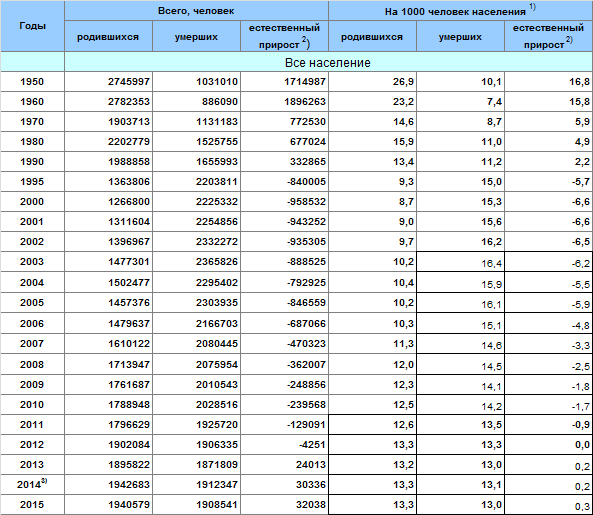Select the -958532 natural increase cell
Image resolution: width=593 pixels, height=515 pixels.
[x=284, y=202]
